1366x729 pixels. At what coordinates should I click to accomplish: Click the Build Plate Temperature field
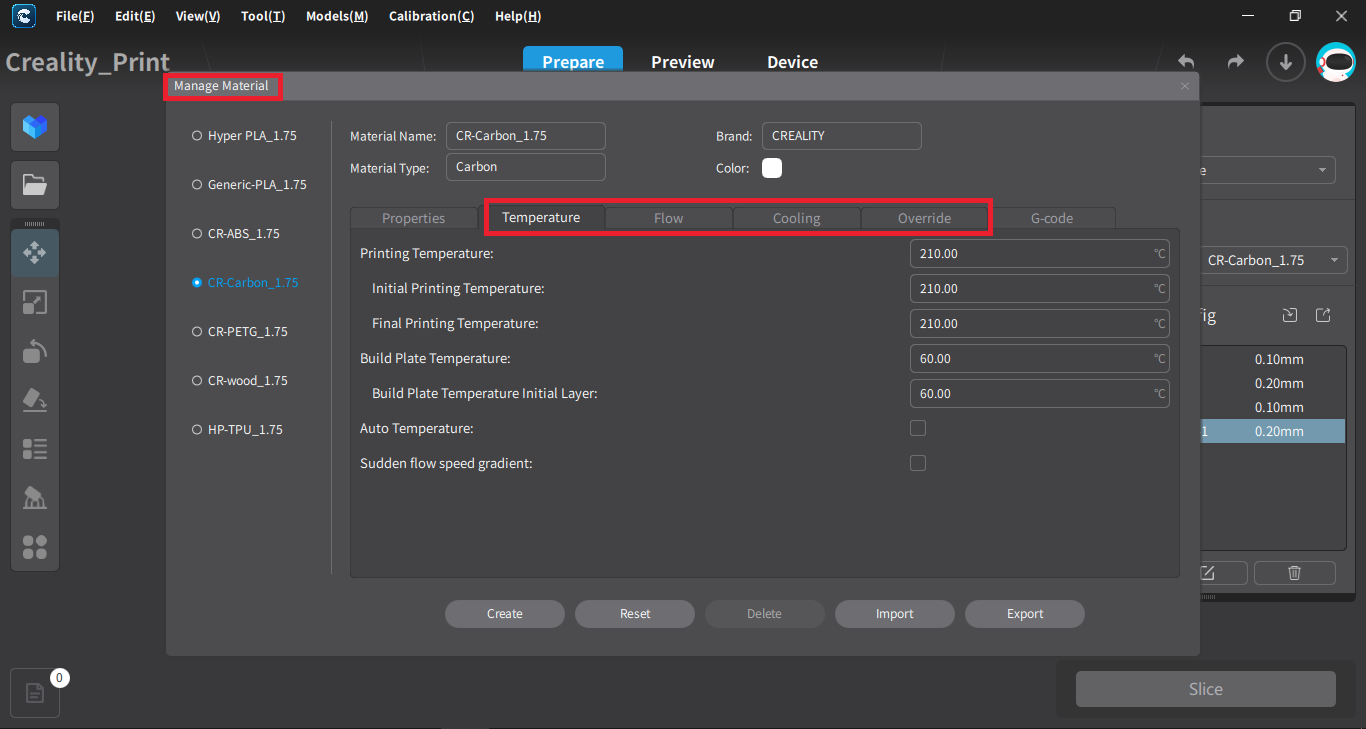pos(1040,359)
